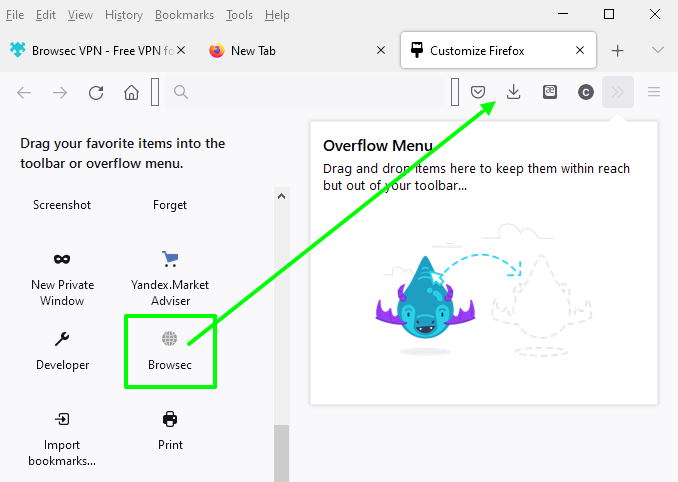Expand the overflow menu chevron button

618,92
